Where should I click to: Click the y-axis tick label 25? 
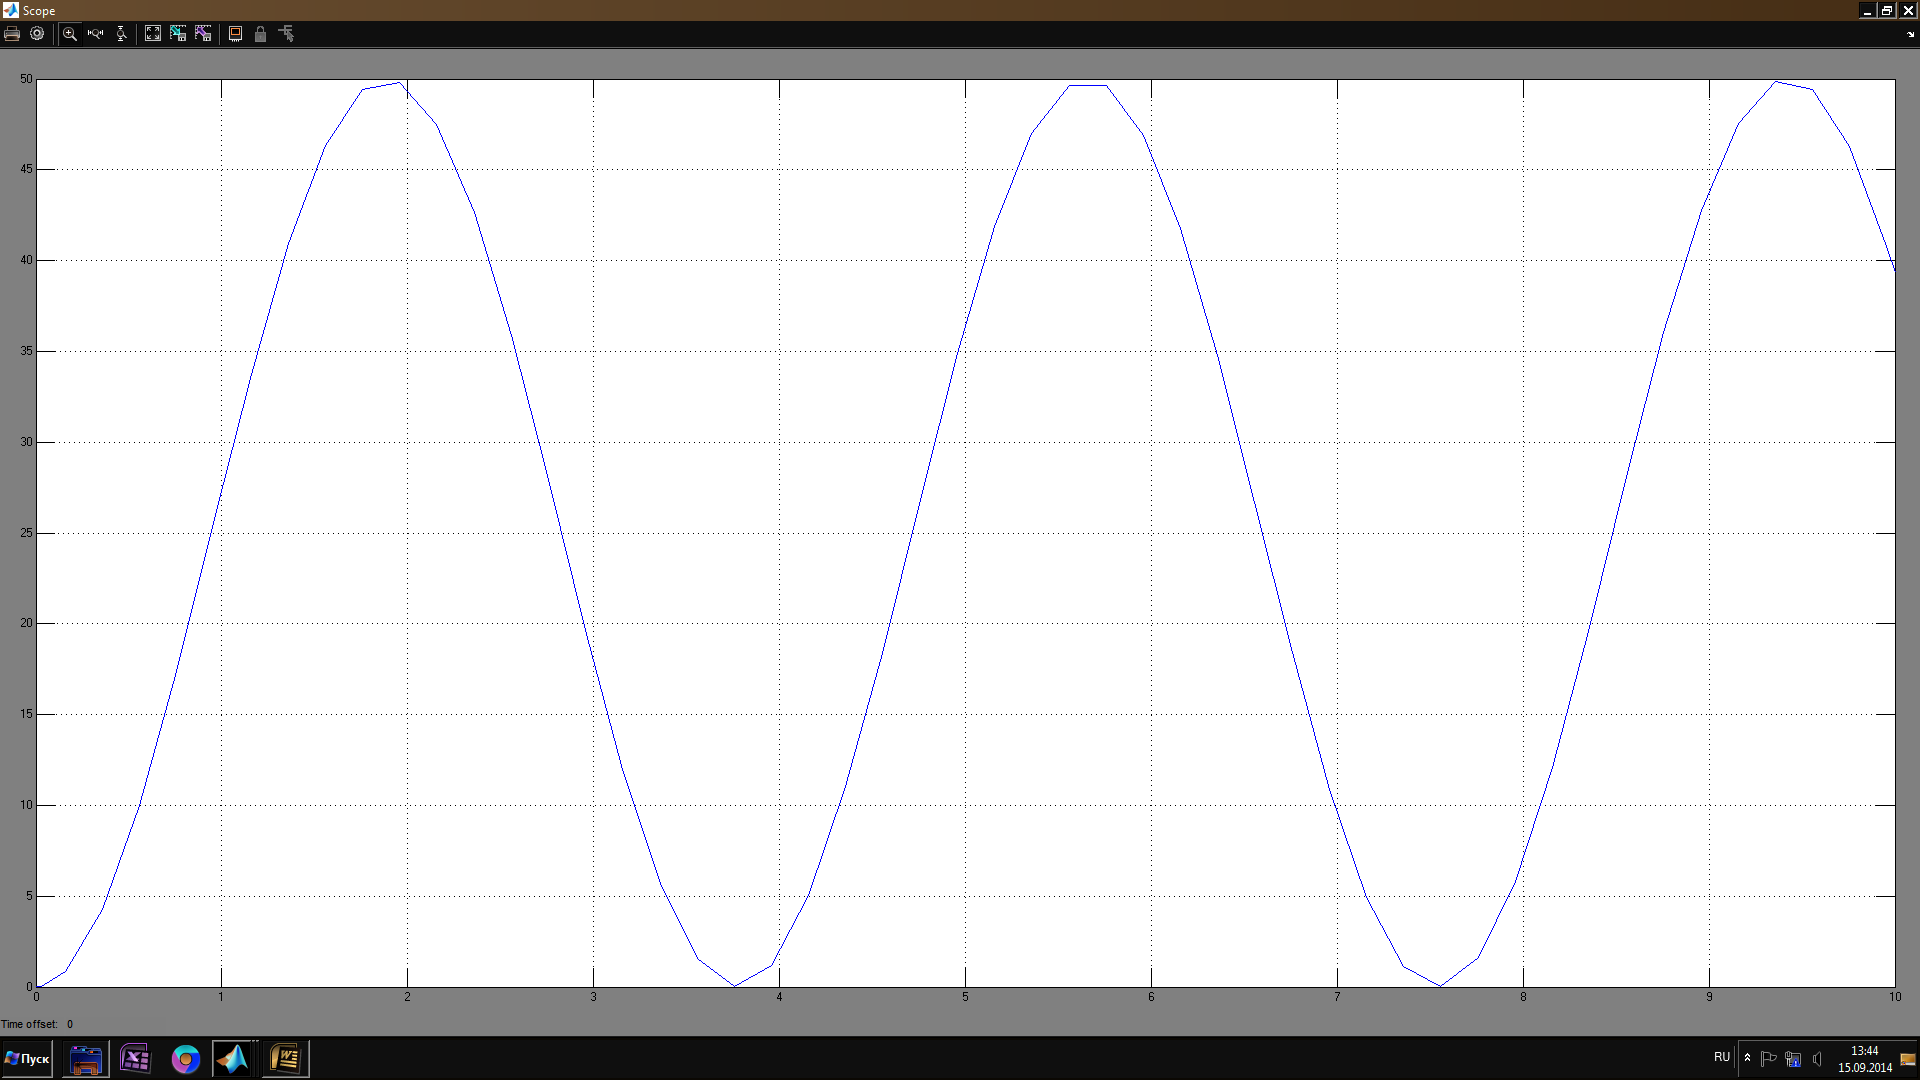pos(26,533)
